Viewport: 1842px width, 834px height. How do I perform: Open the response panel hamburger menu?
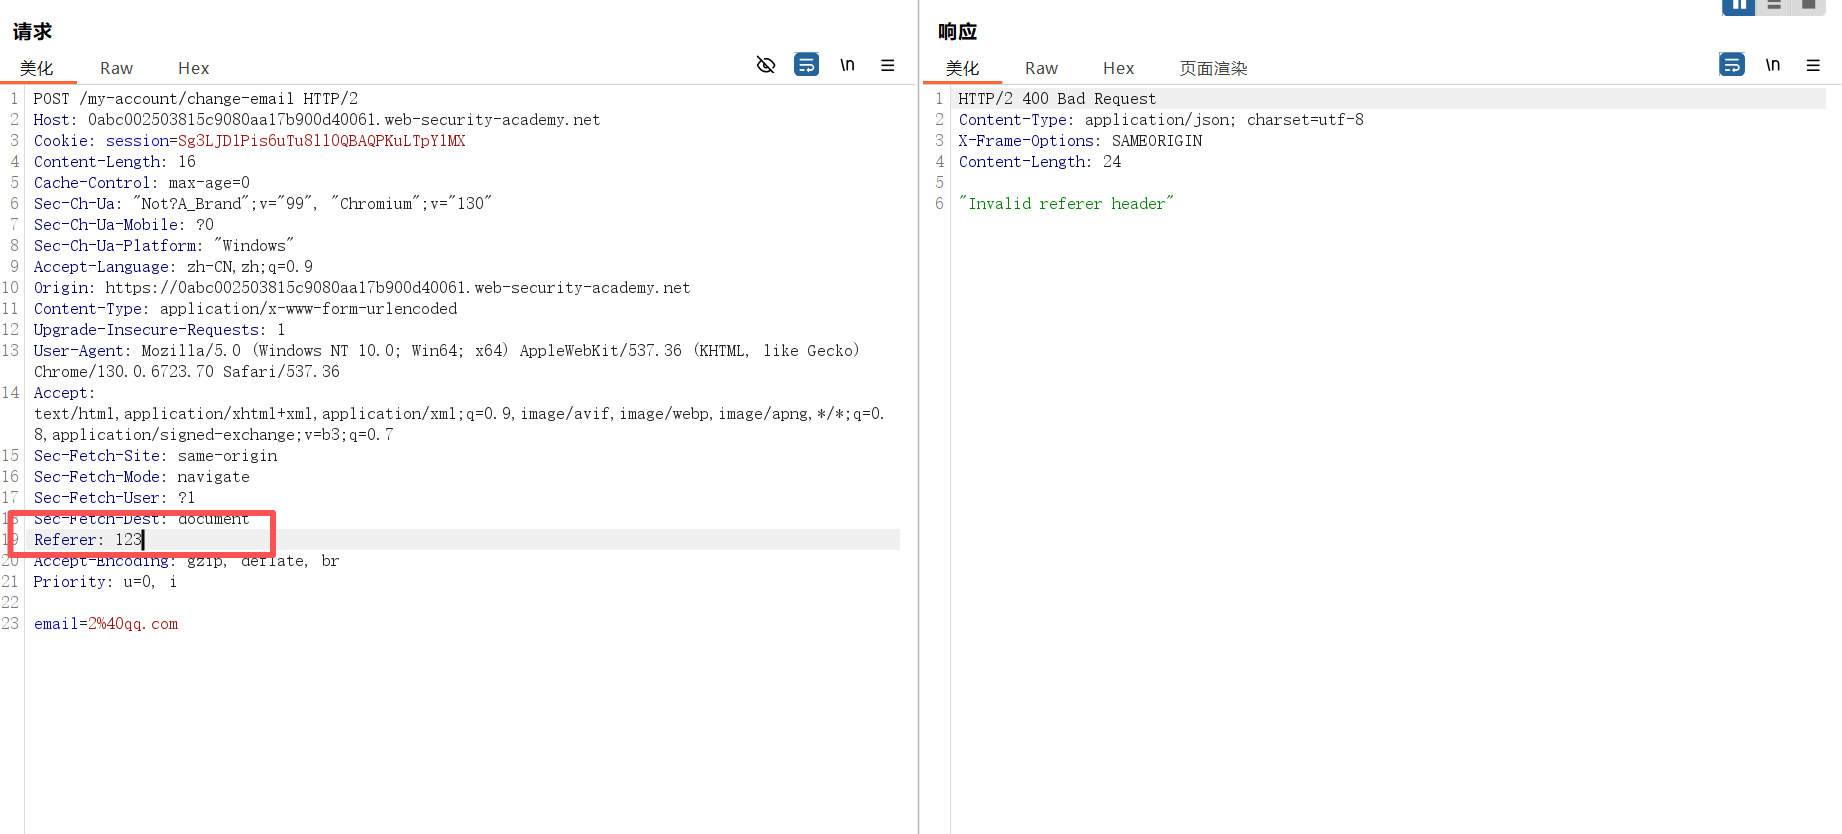(1812, 65)
